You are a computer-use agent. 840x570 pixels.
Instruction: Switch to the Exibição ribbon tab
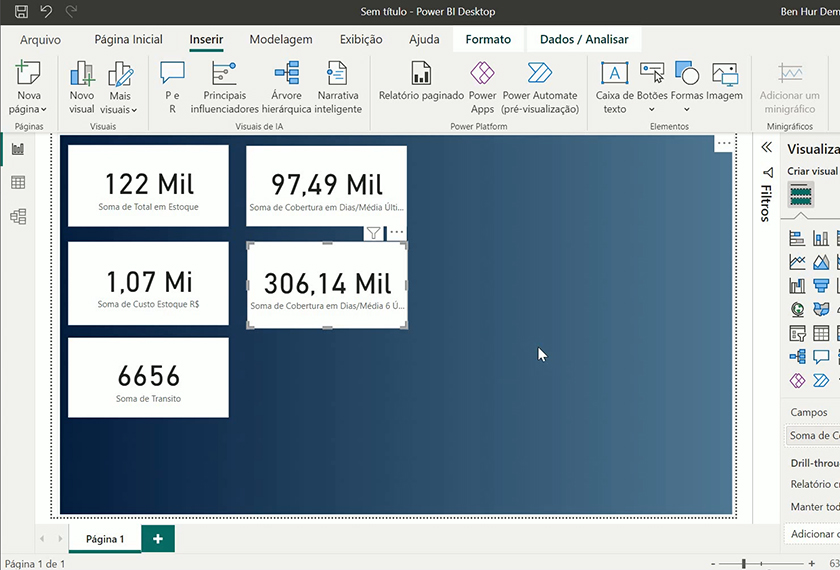(x=361, y=40)
